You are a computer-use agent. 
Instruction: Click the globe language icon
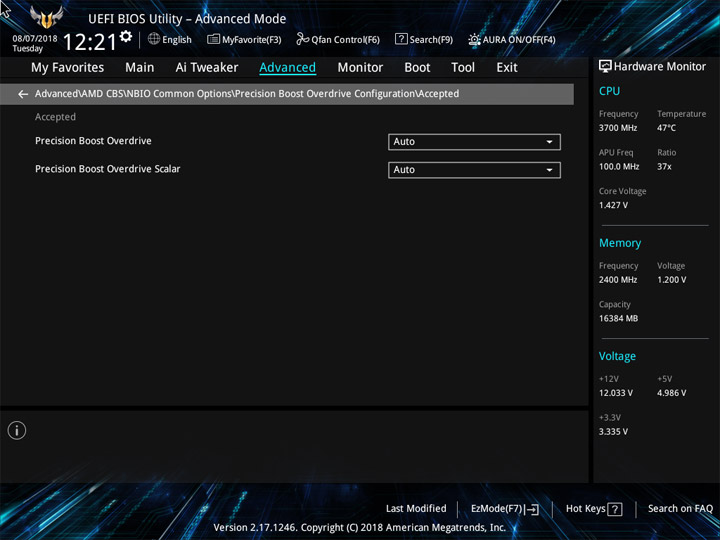click(x=154, y=39)
